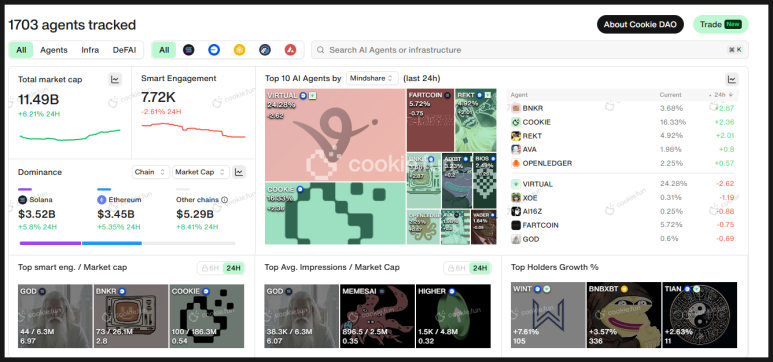Select the DeFAI category filter

tap(124, 50)
